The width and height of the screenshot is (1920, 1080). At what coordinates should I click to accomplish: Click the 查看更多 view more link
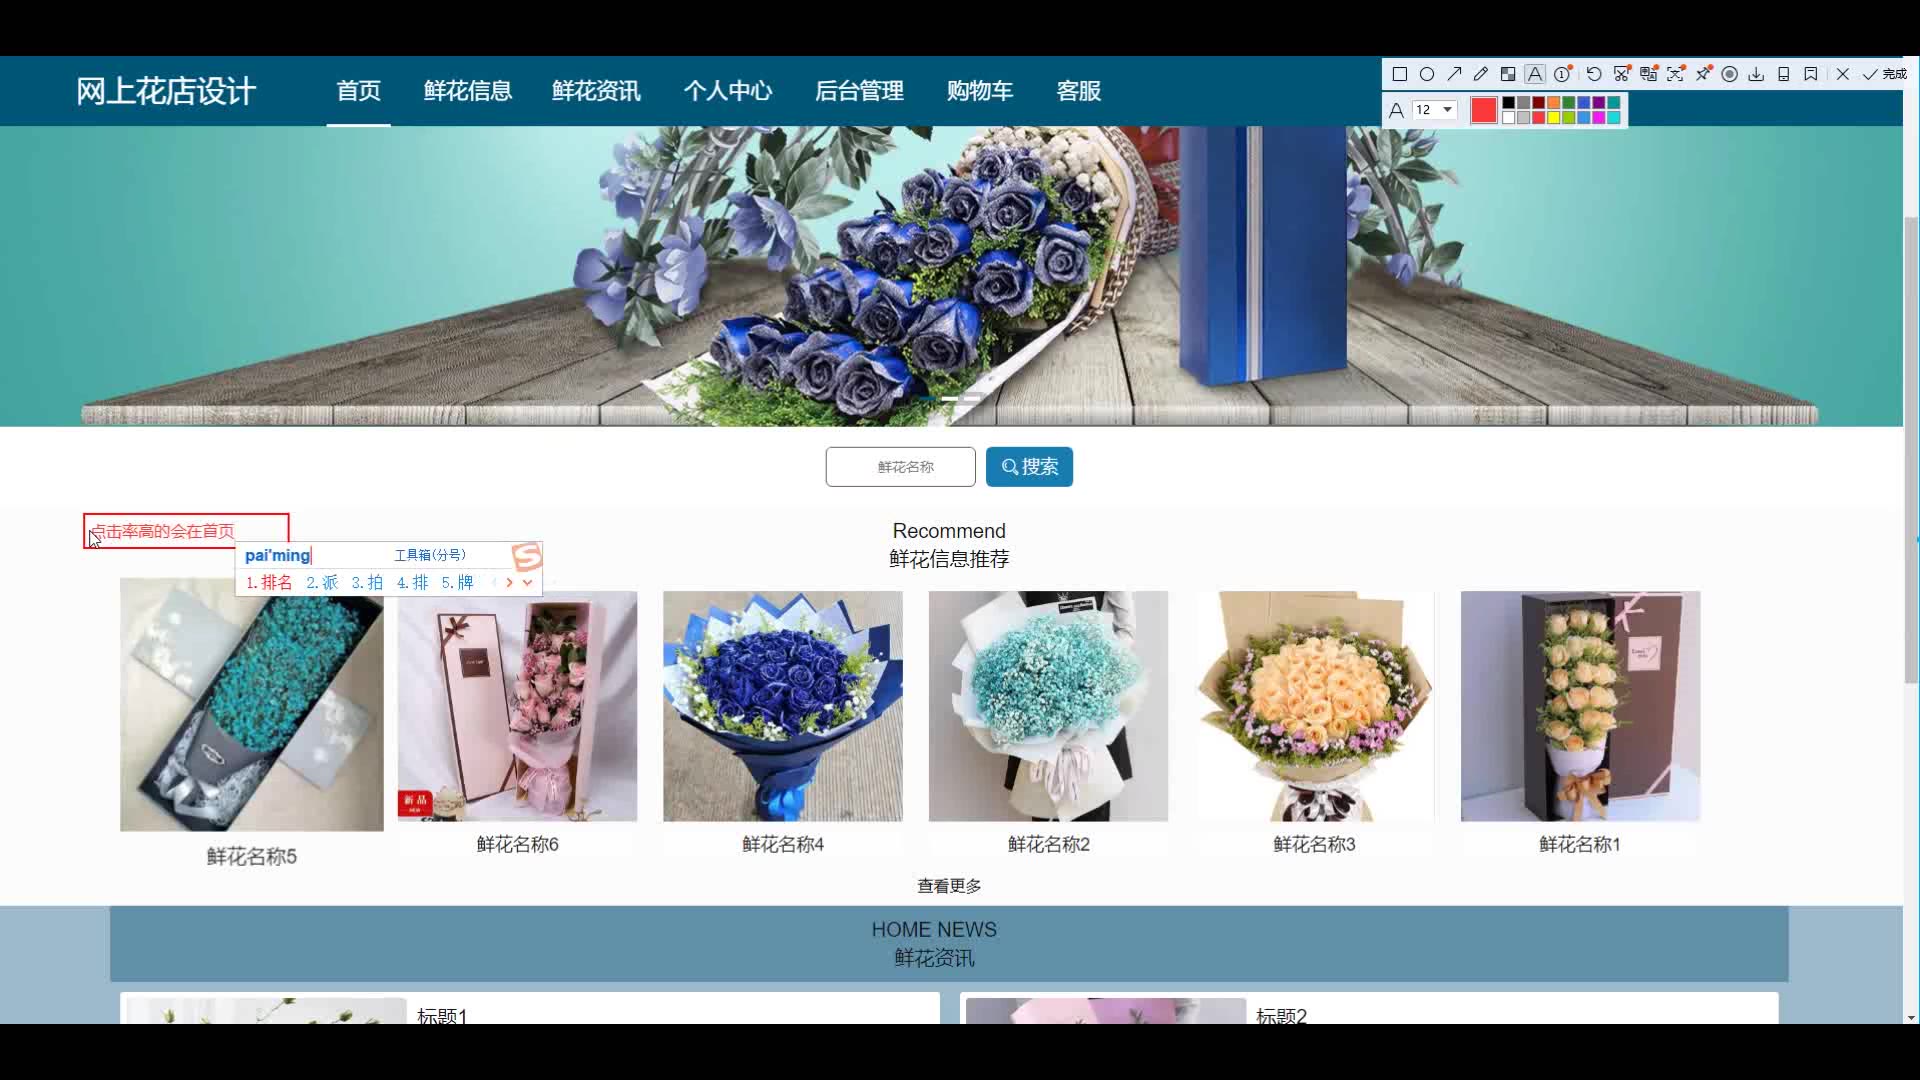(949, 886)
